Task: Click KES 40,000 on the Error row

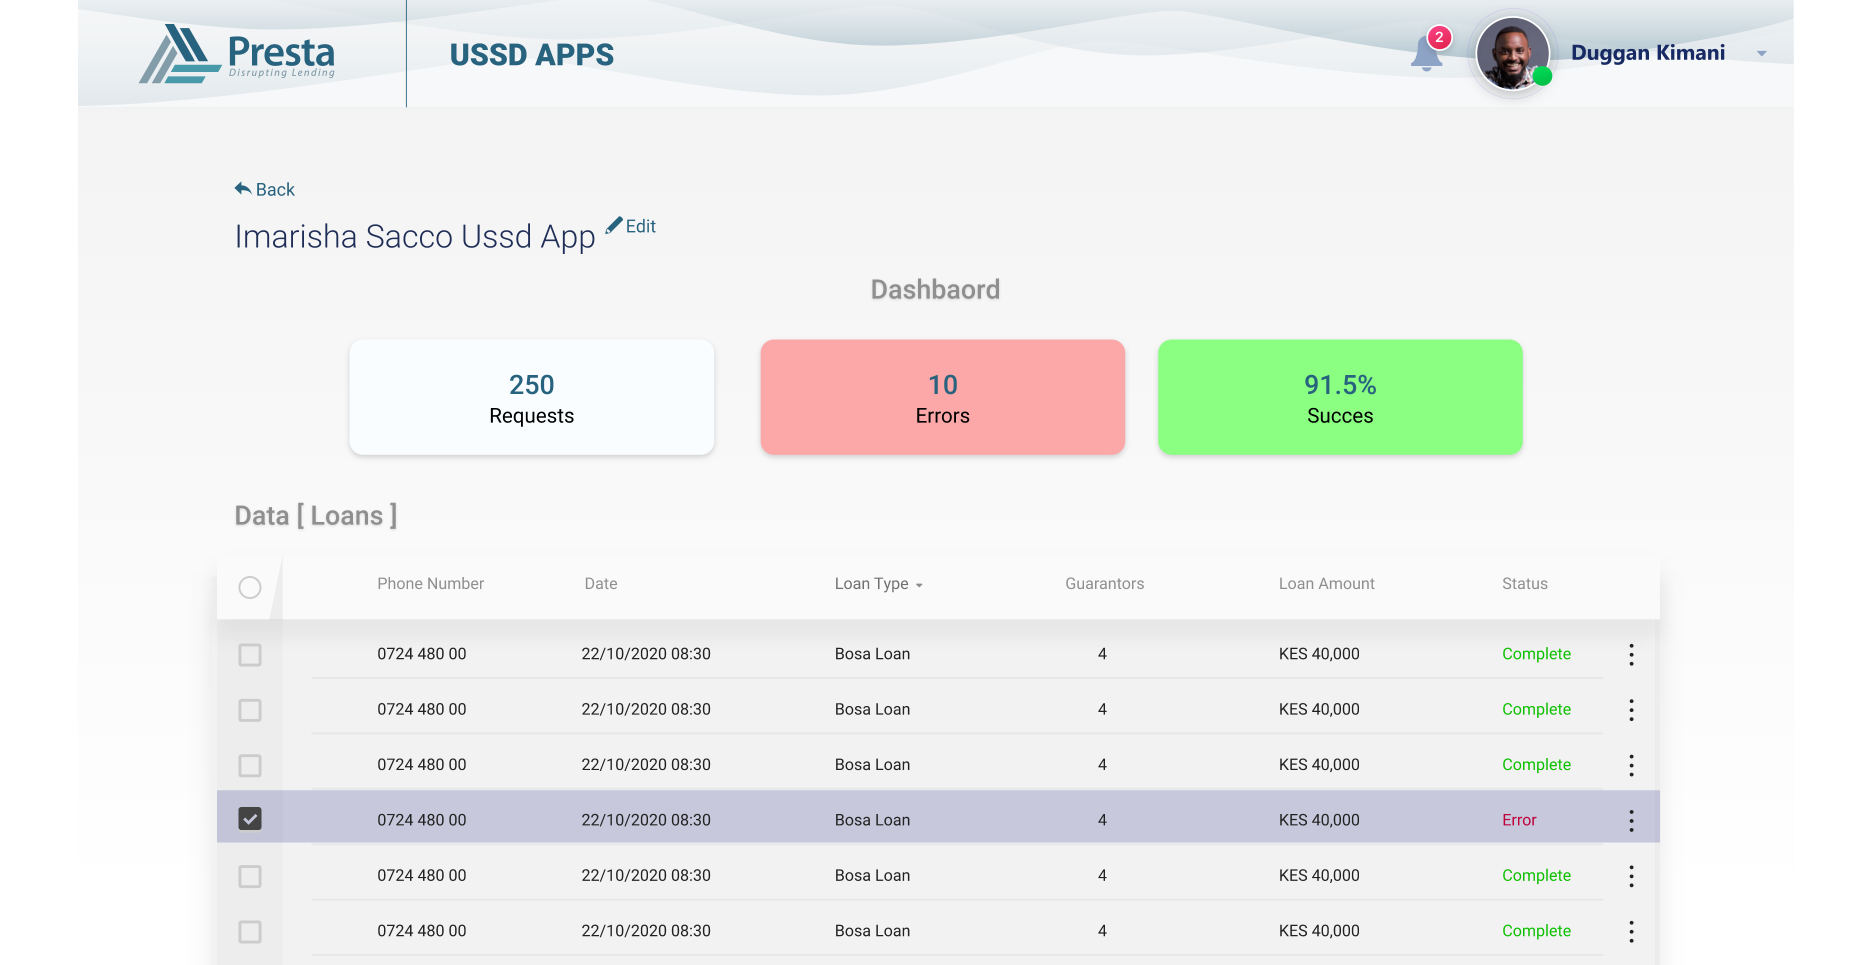Action: [x=1319, y=820]
